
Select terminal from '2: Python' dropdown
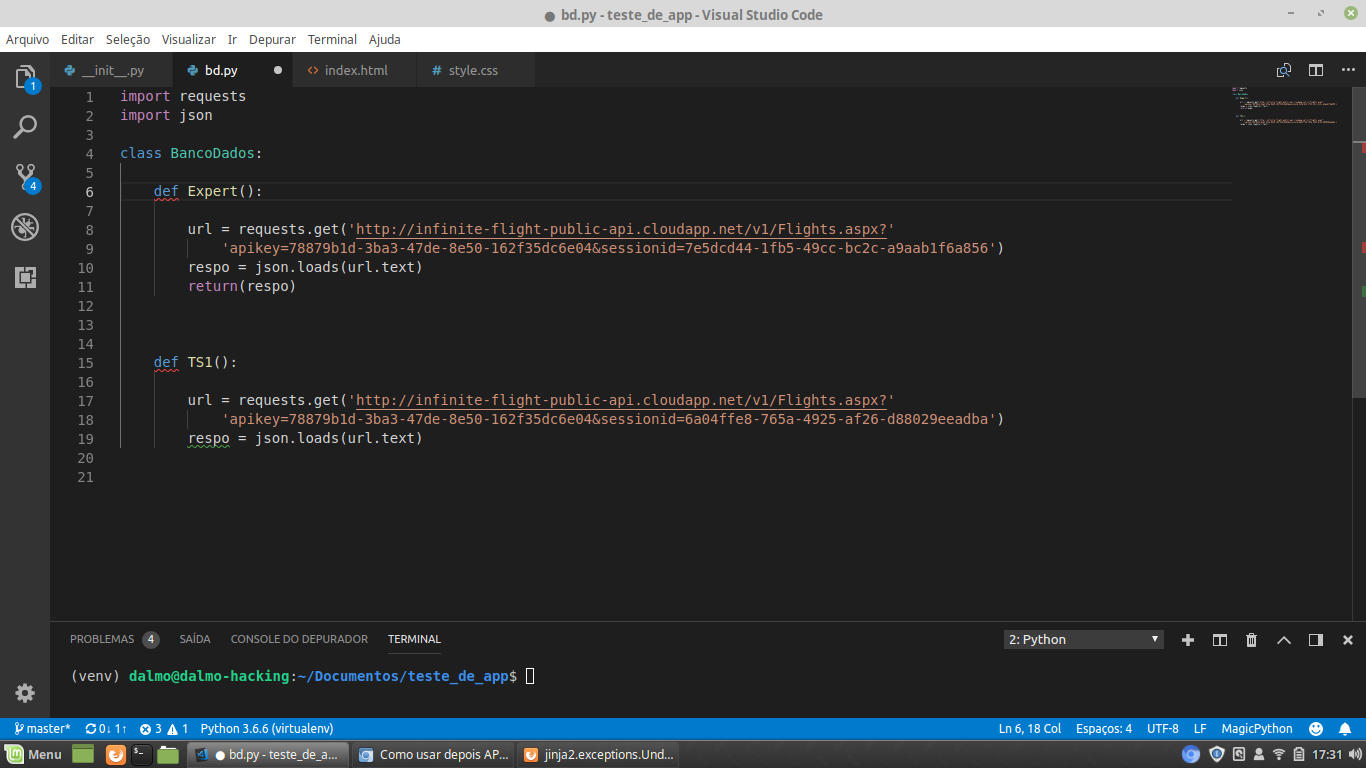point(1084,639)
